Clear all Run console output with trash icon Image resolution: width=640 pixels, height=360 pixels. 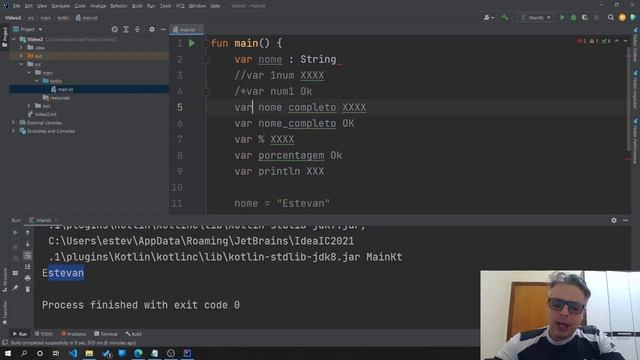[x=28, y=289]
